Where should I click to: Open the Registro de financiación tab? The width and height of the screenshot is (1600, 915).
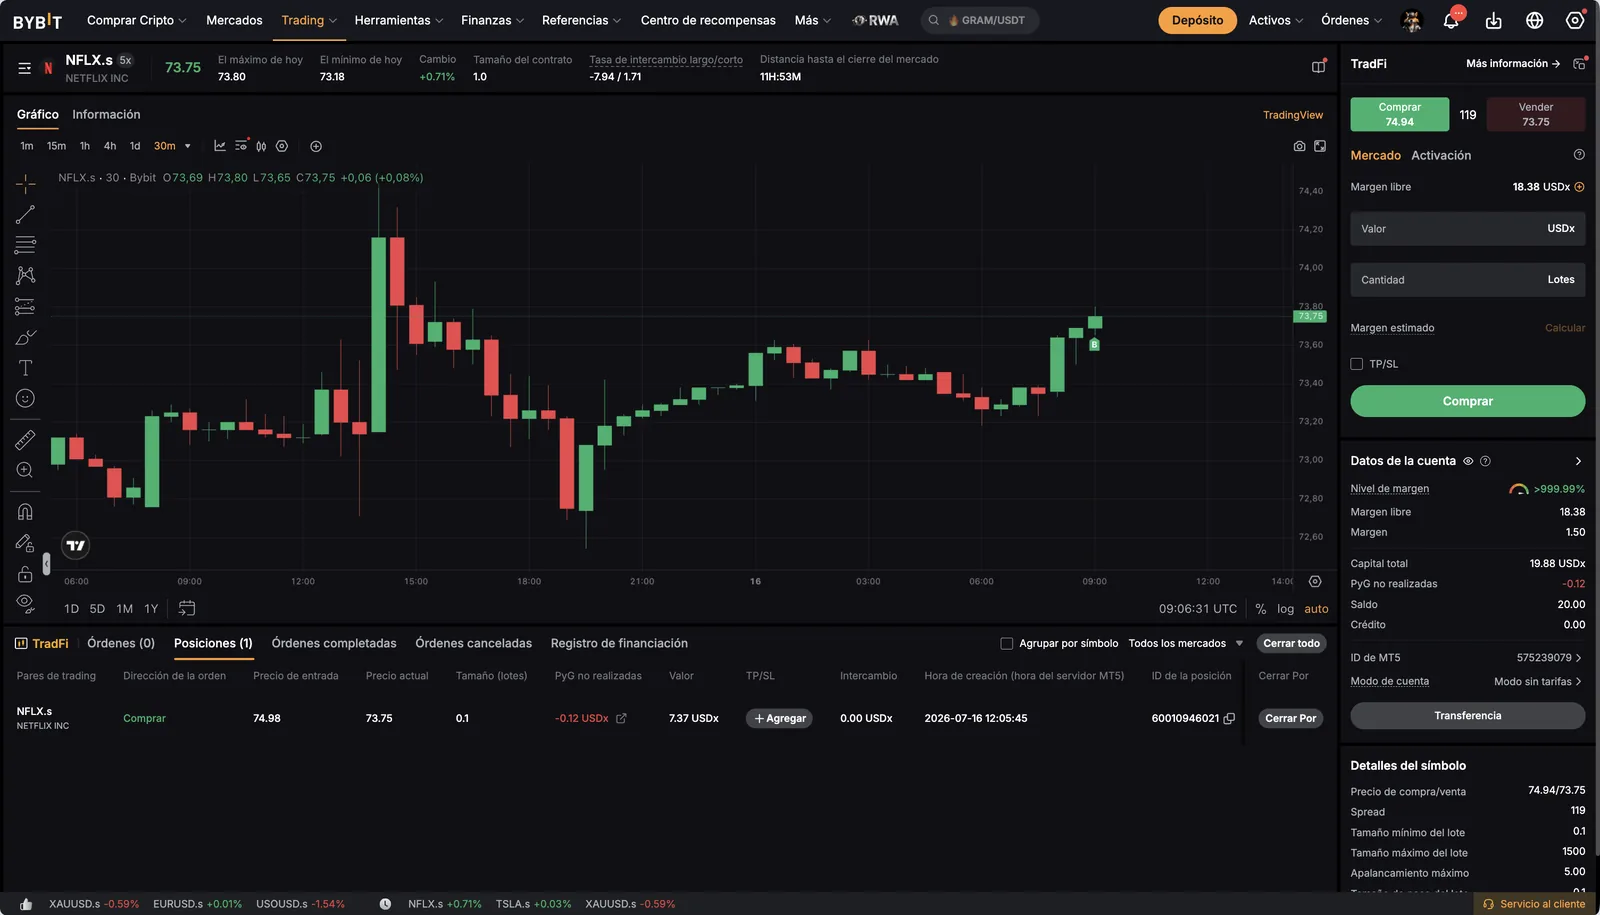(619, 643)
